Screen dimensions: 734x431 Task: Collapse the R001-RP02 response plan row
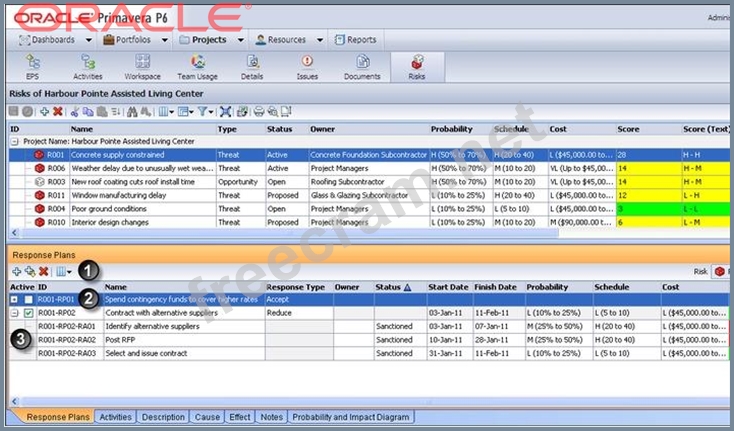point(15,313)
